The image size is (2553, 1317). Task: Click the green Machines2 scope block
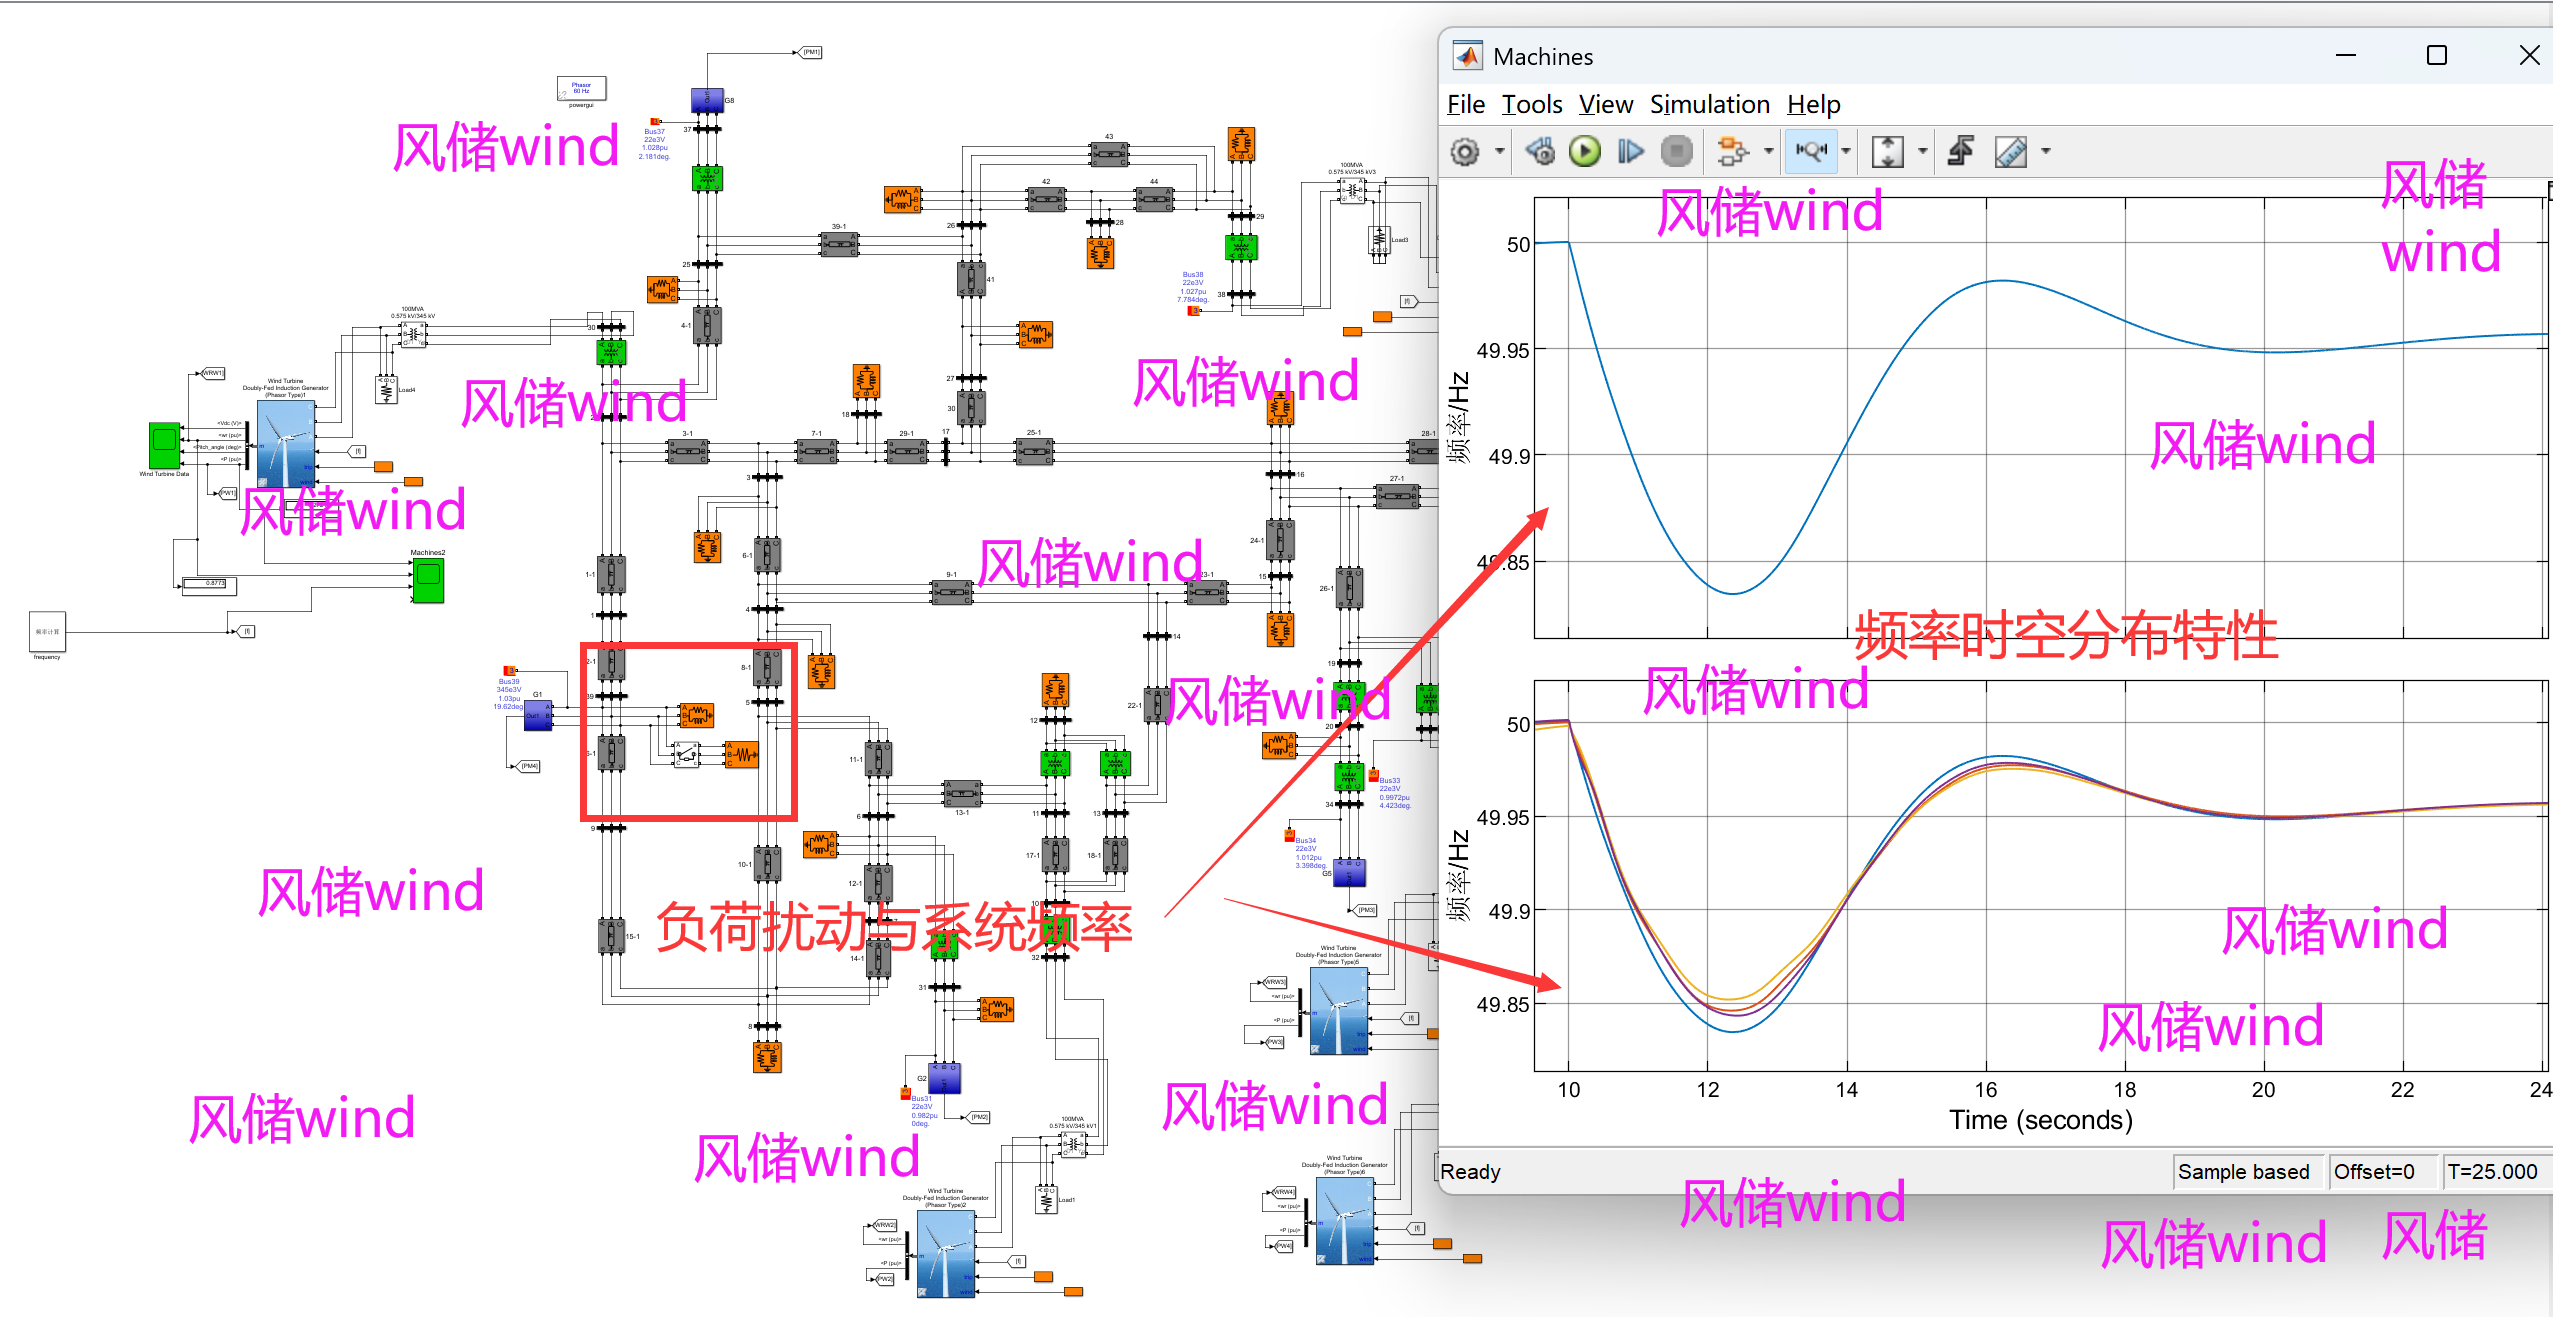(428, 580)
